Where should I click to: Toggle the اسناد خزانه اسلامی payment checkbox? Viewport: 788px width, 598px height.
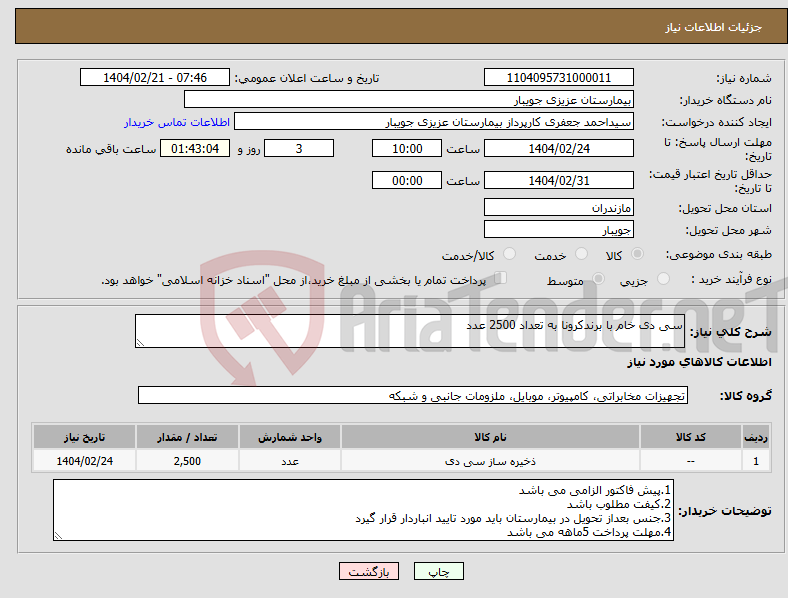point(501,278)
